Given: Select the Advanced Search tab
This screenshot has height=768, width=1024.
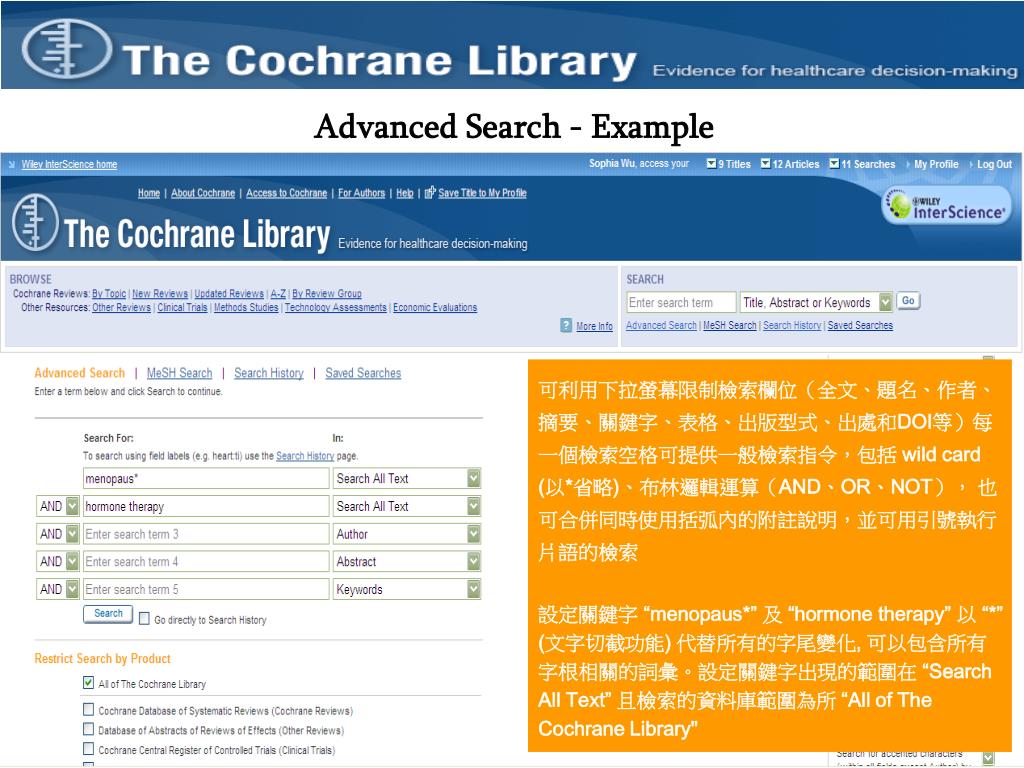Looking at the screenshot, I should [x=80, y=373].
